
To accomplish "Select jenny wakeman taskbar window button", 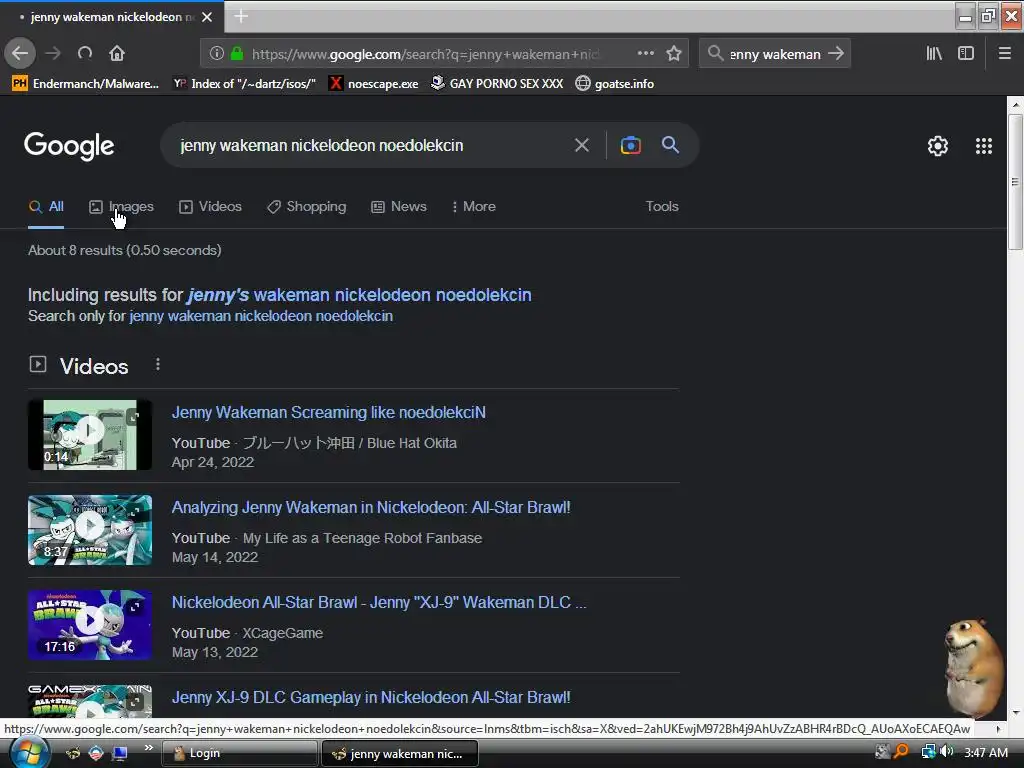I will (x=400, y=753).
